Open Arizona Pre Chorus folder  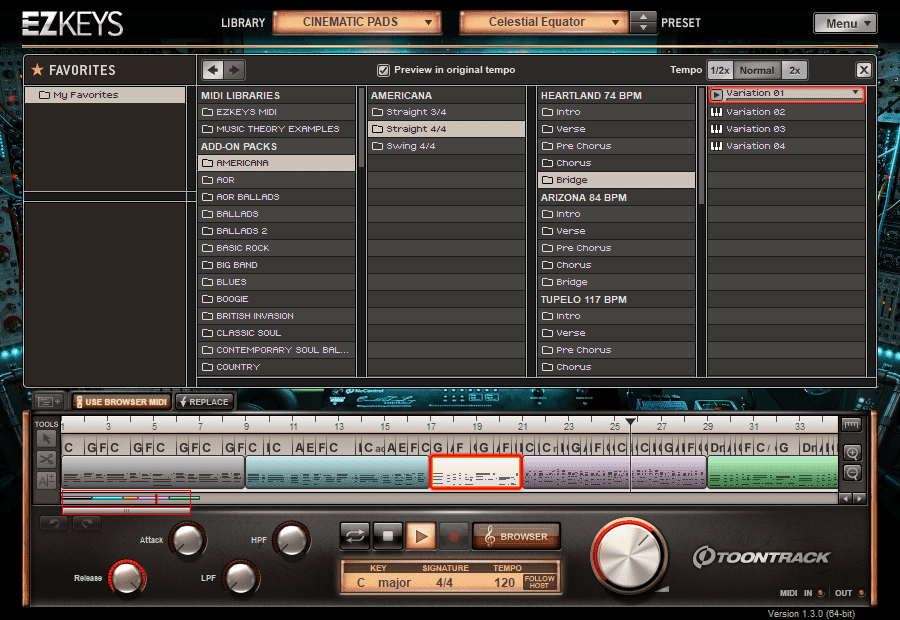click(616, 248)
